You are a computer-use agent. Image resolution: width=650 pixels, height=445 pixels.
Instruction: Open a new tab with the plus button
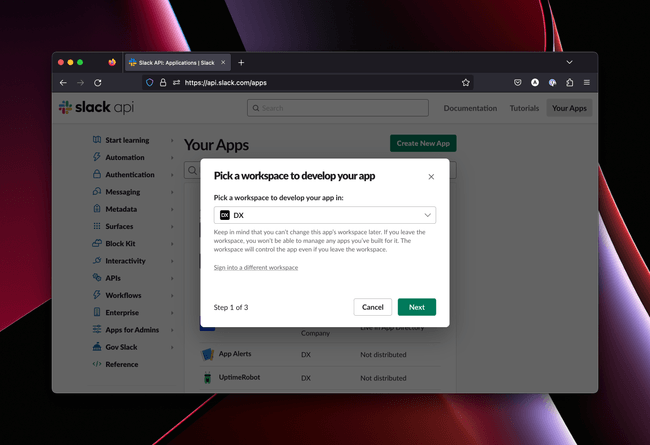tap(241, 63)
